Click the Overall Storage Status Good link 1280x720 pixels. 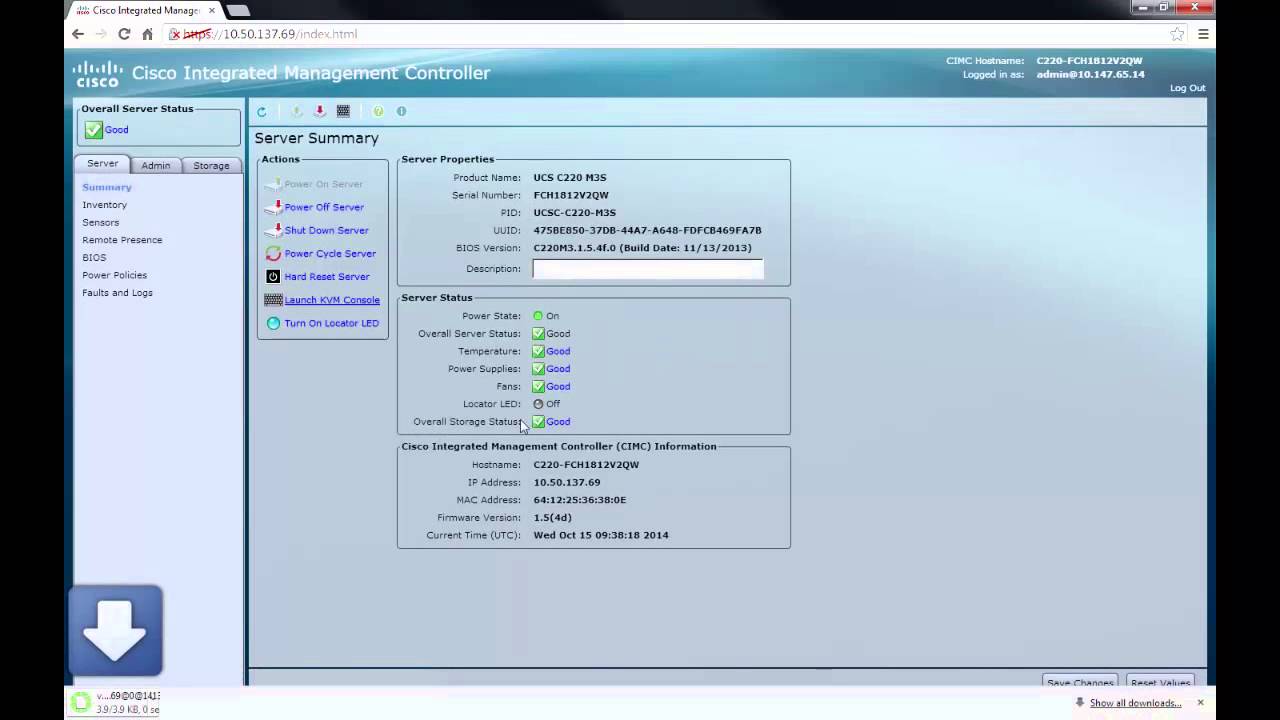coord(558,422)
